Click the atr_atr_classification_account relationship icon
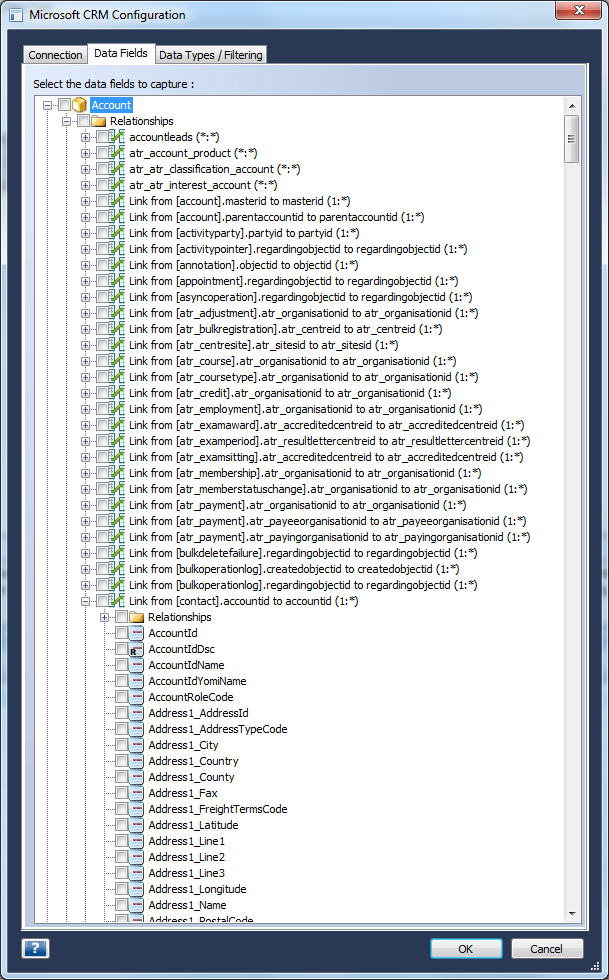This screenshot has height=980, width=609. point(118,169)
